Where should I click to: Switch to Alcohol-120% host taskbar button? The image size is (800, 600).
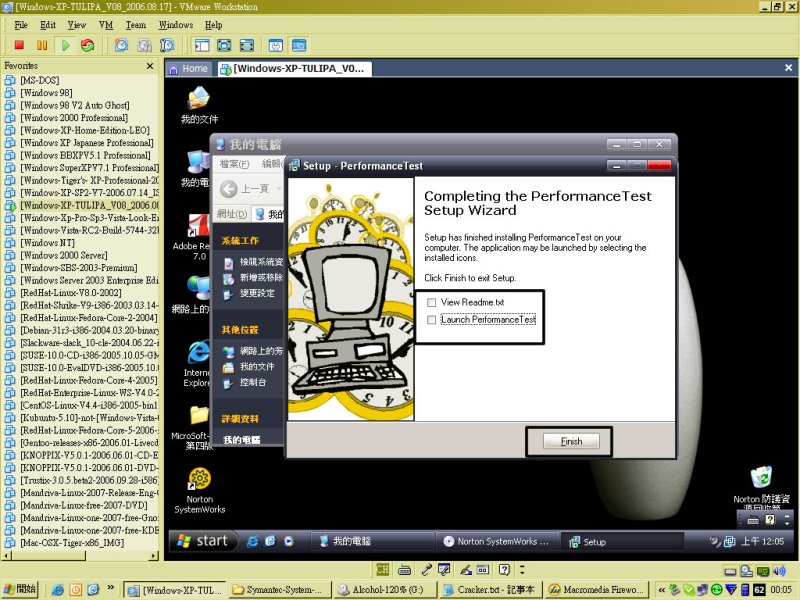coord(384,589)
